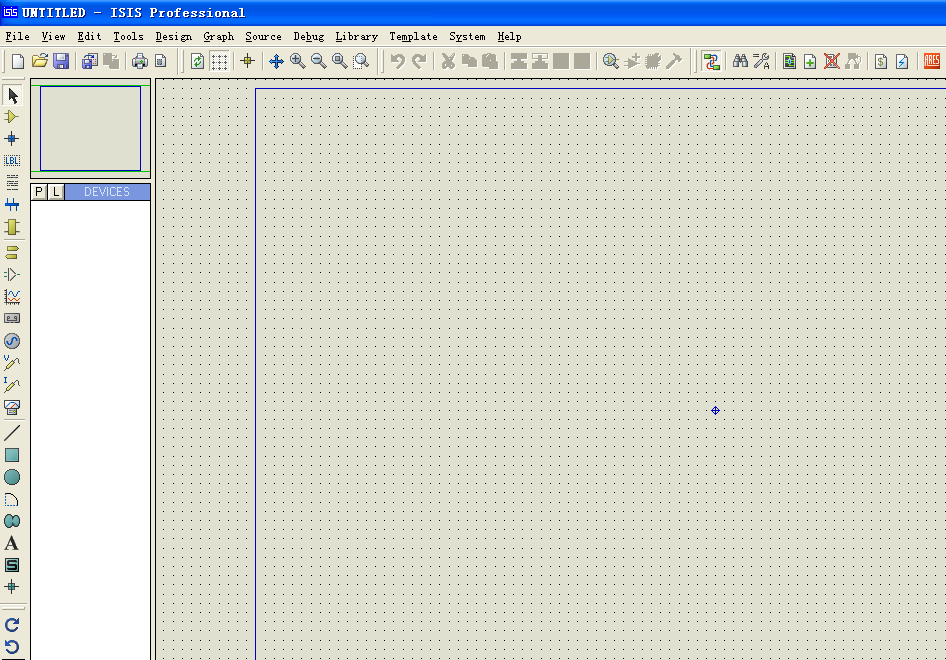Image resolution: width=946 pixels, height=660 pixels.
Task: Choose the Component mode tool
Action: [x=11, y=117]
